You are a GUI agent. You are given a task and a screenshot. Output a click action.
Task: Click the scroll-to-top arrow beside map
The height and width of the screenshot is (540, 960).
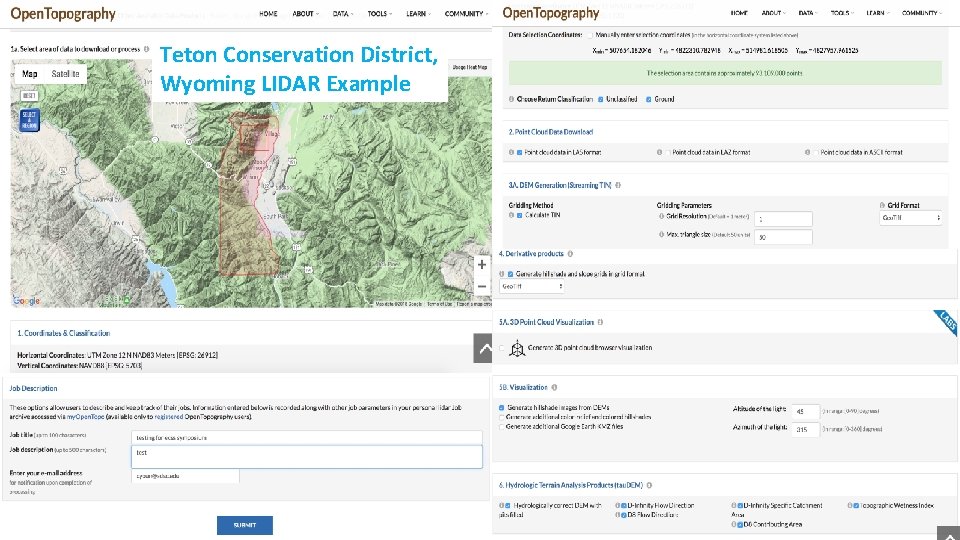pos(483,348)
